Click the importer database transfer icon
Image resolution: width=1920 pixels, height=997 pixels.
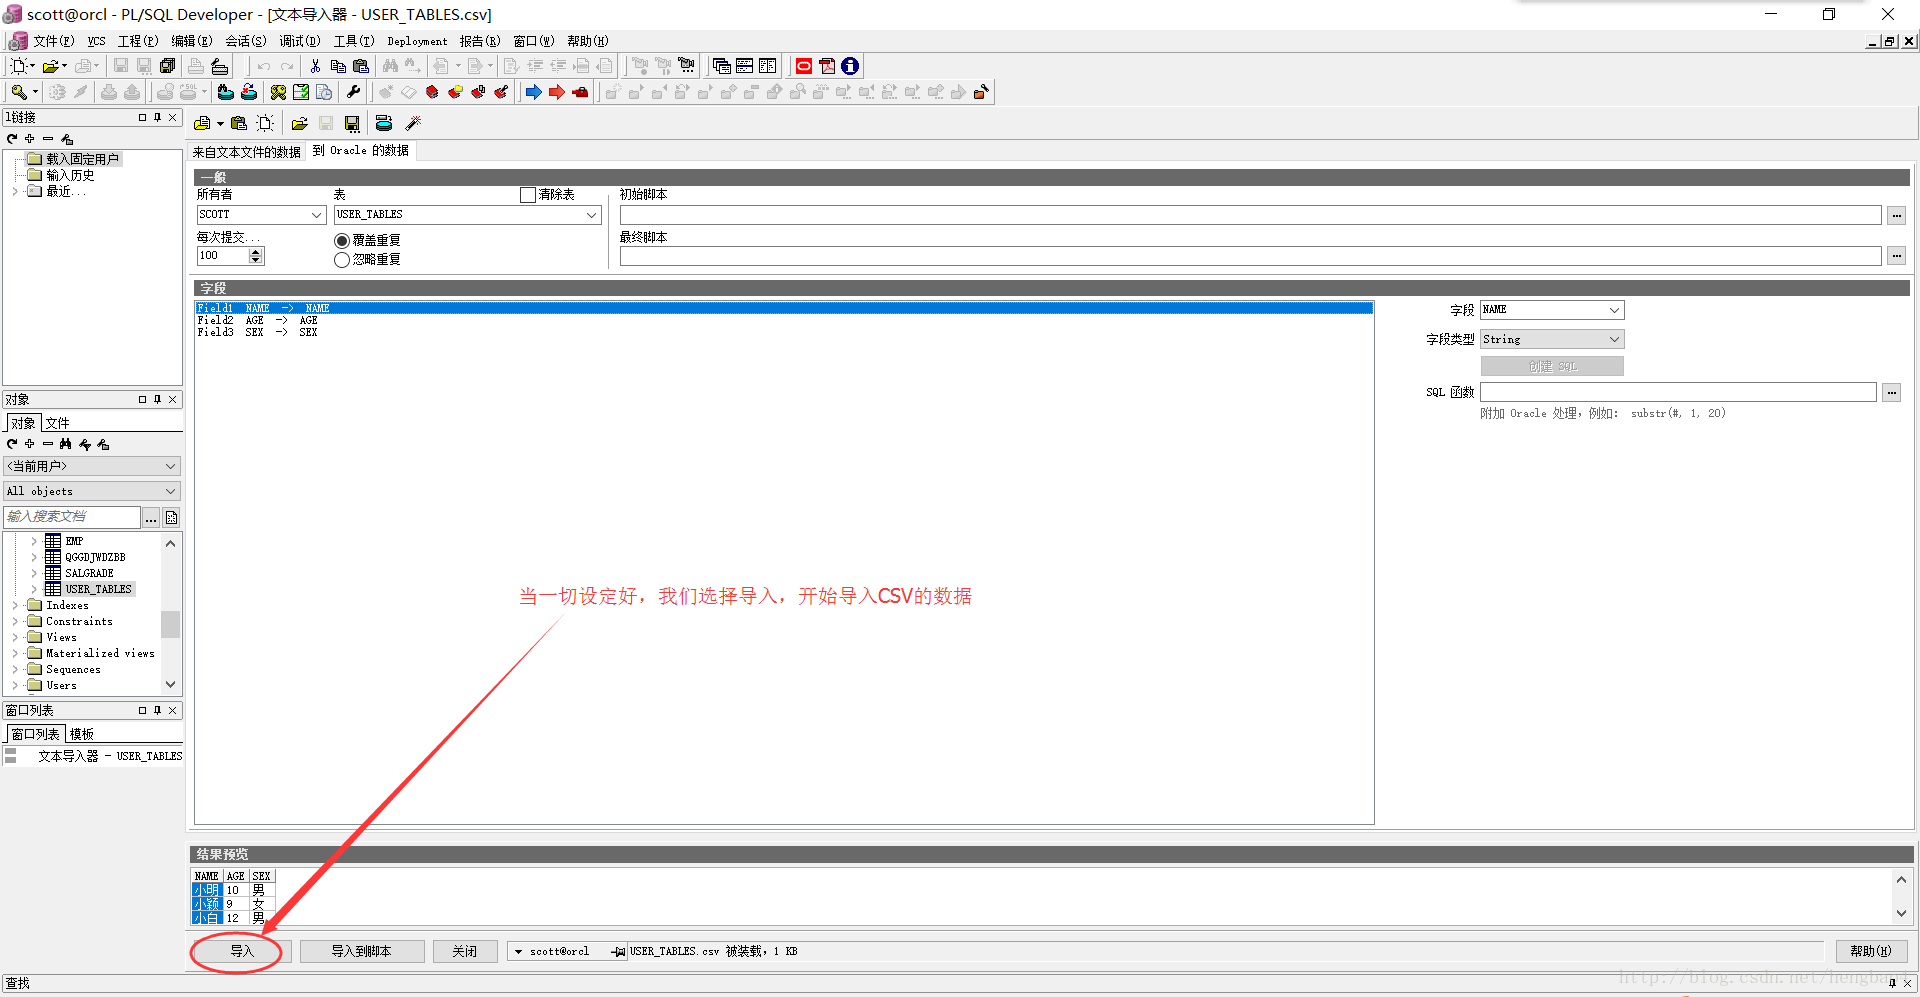384,123
